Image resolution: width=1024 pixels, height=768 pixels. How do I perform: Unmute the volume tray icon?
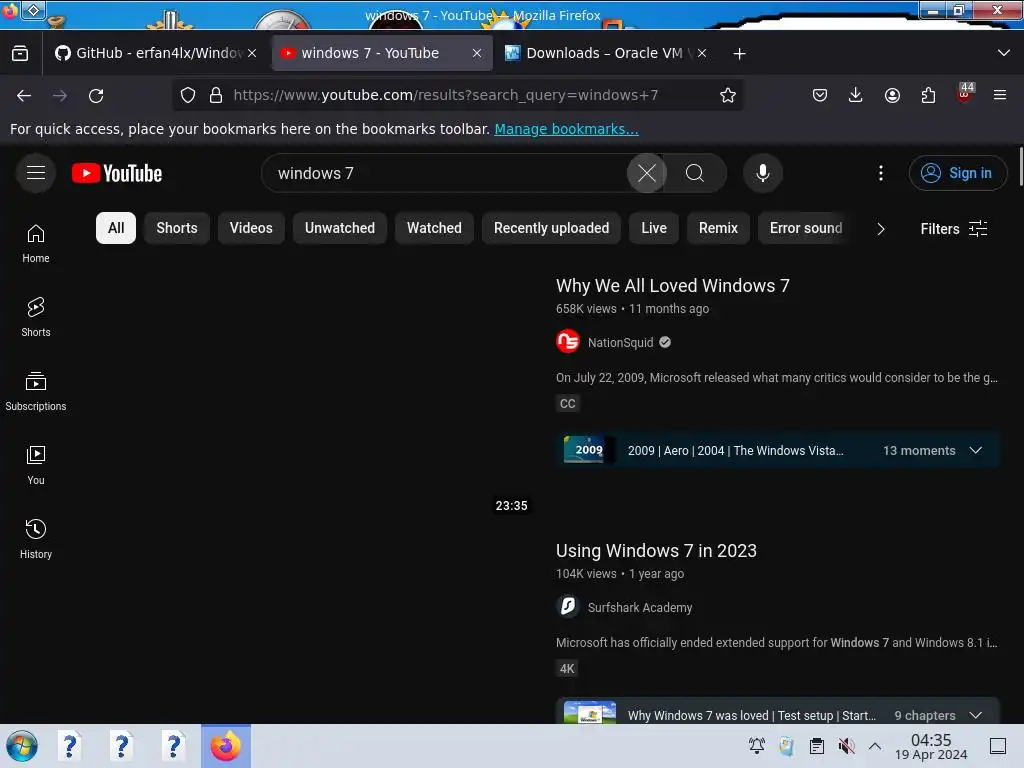pos(846,746)
